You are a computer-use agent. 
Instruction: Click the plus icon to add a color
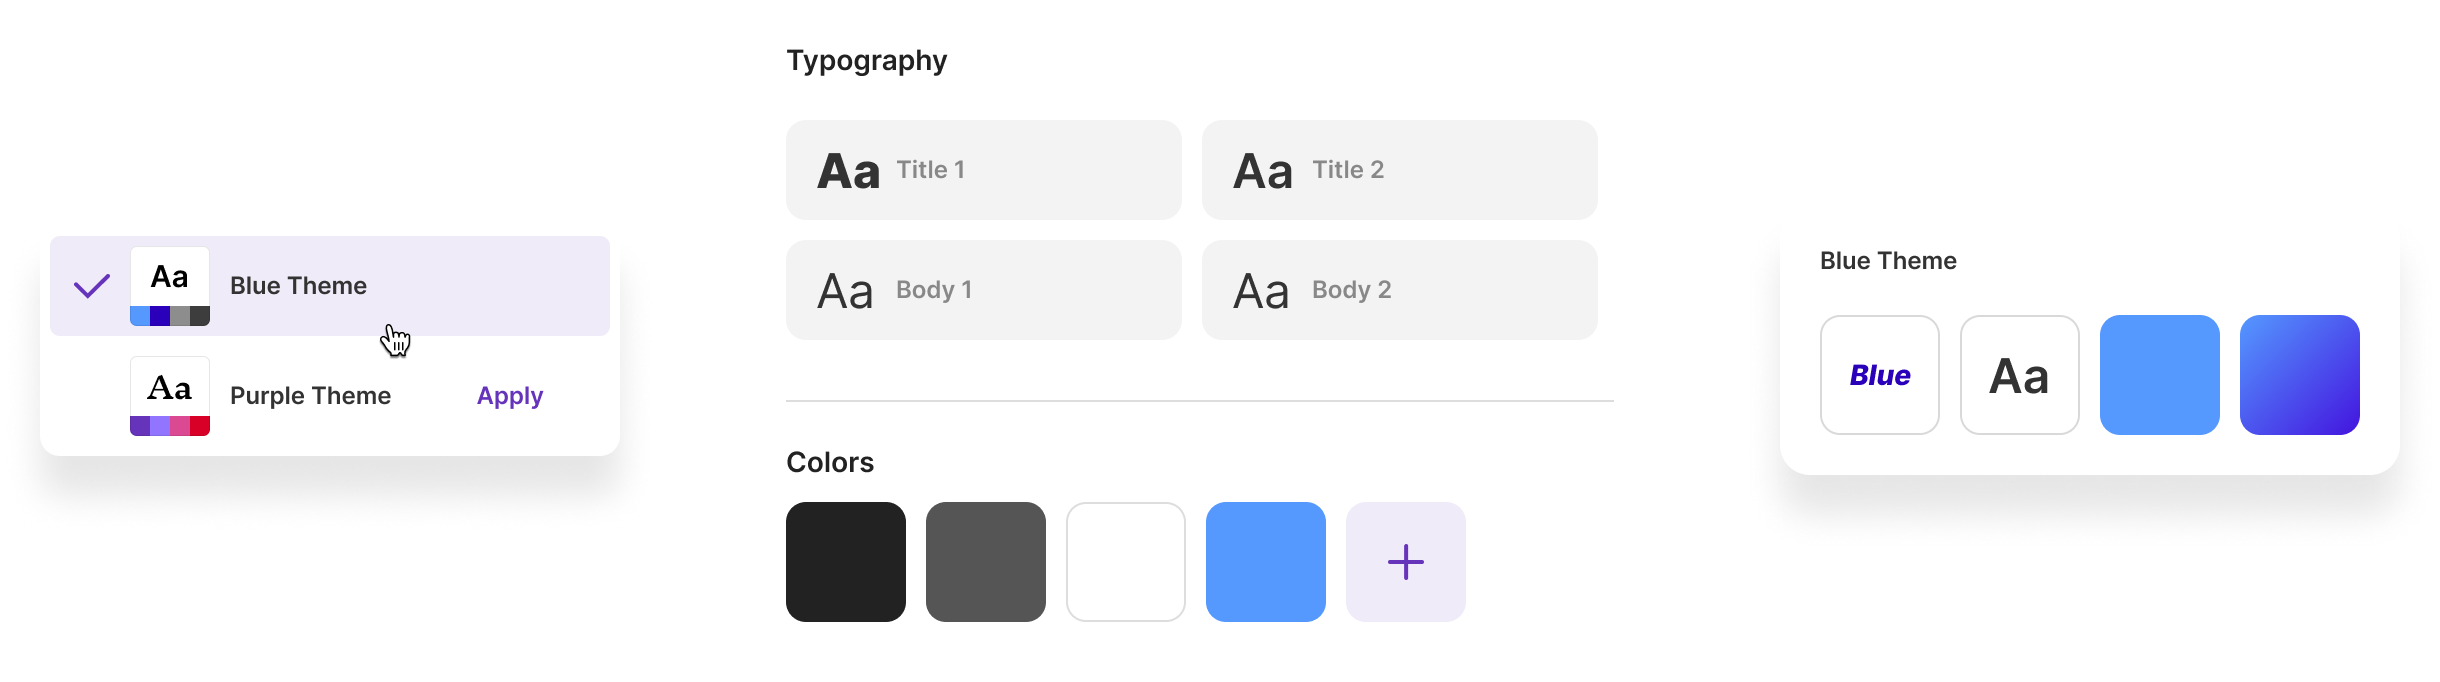pos(1405,562)
